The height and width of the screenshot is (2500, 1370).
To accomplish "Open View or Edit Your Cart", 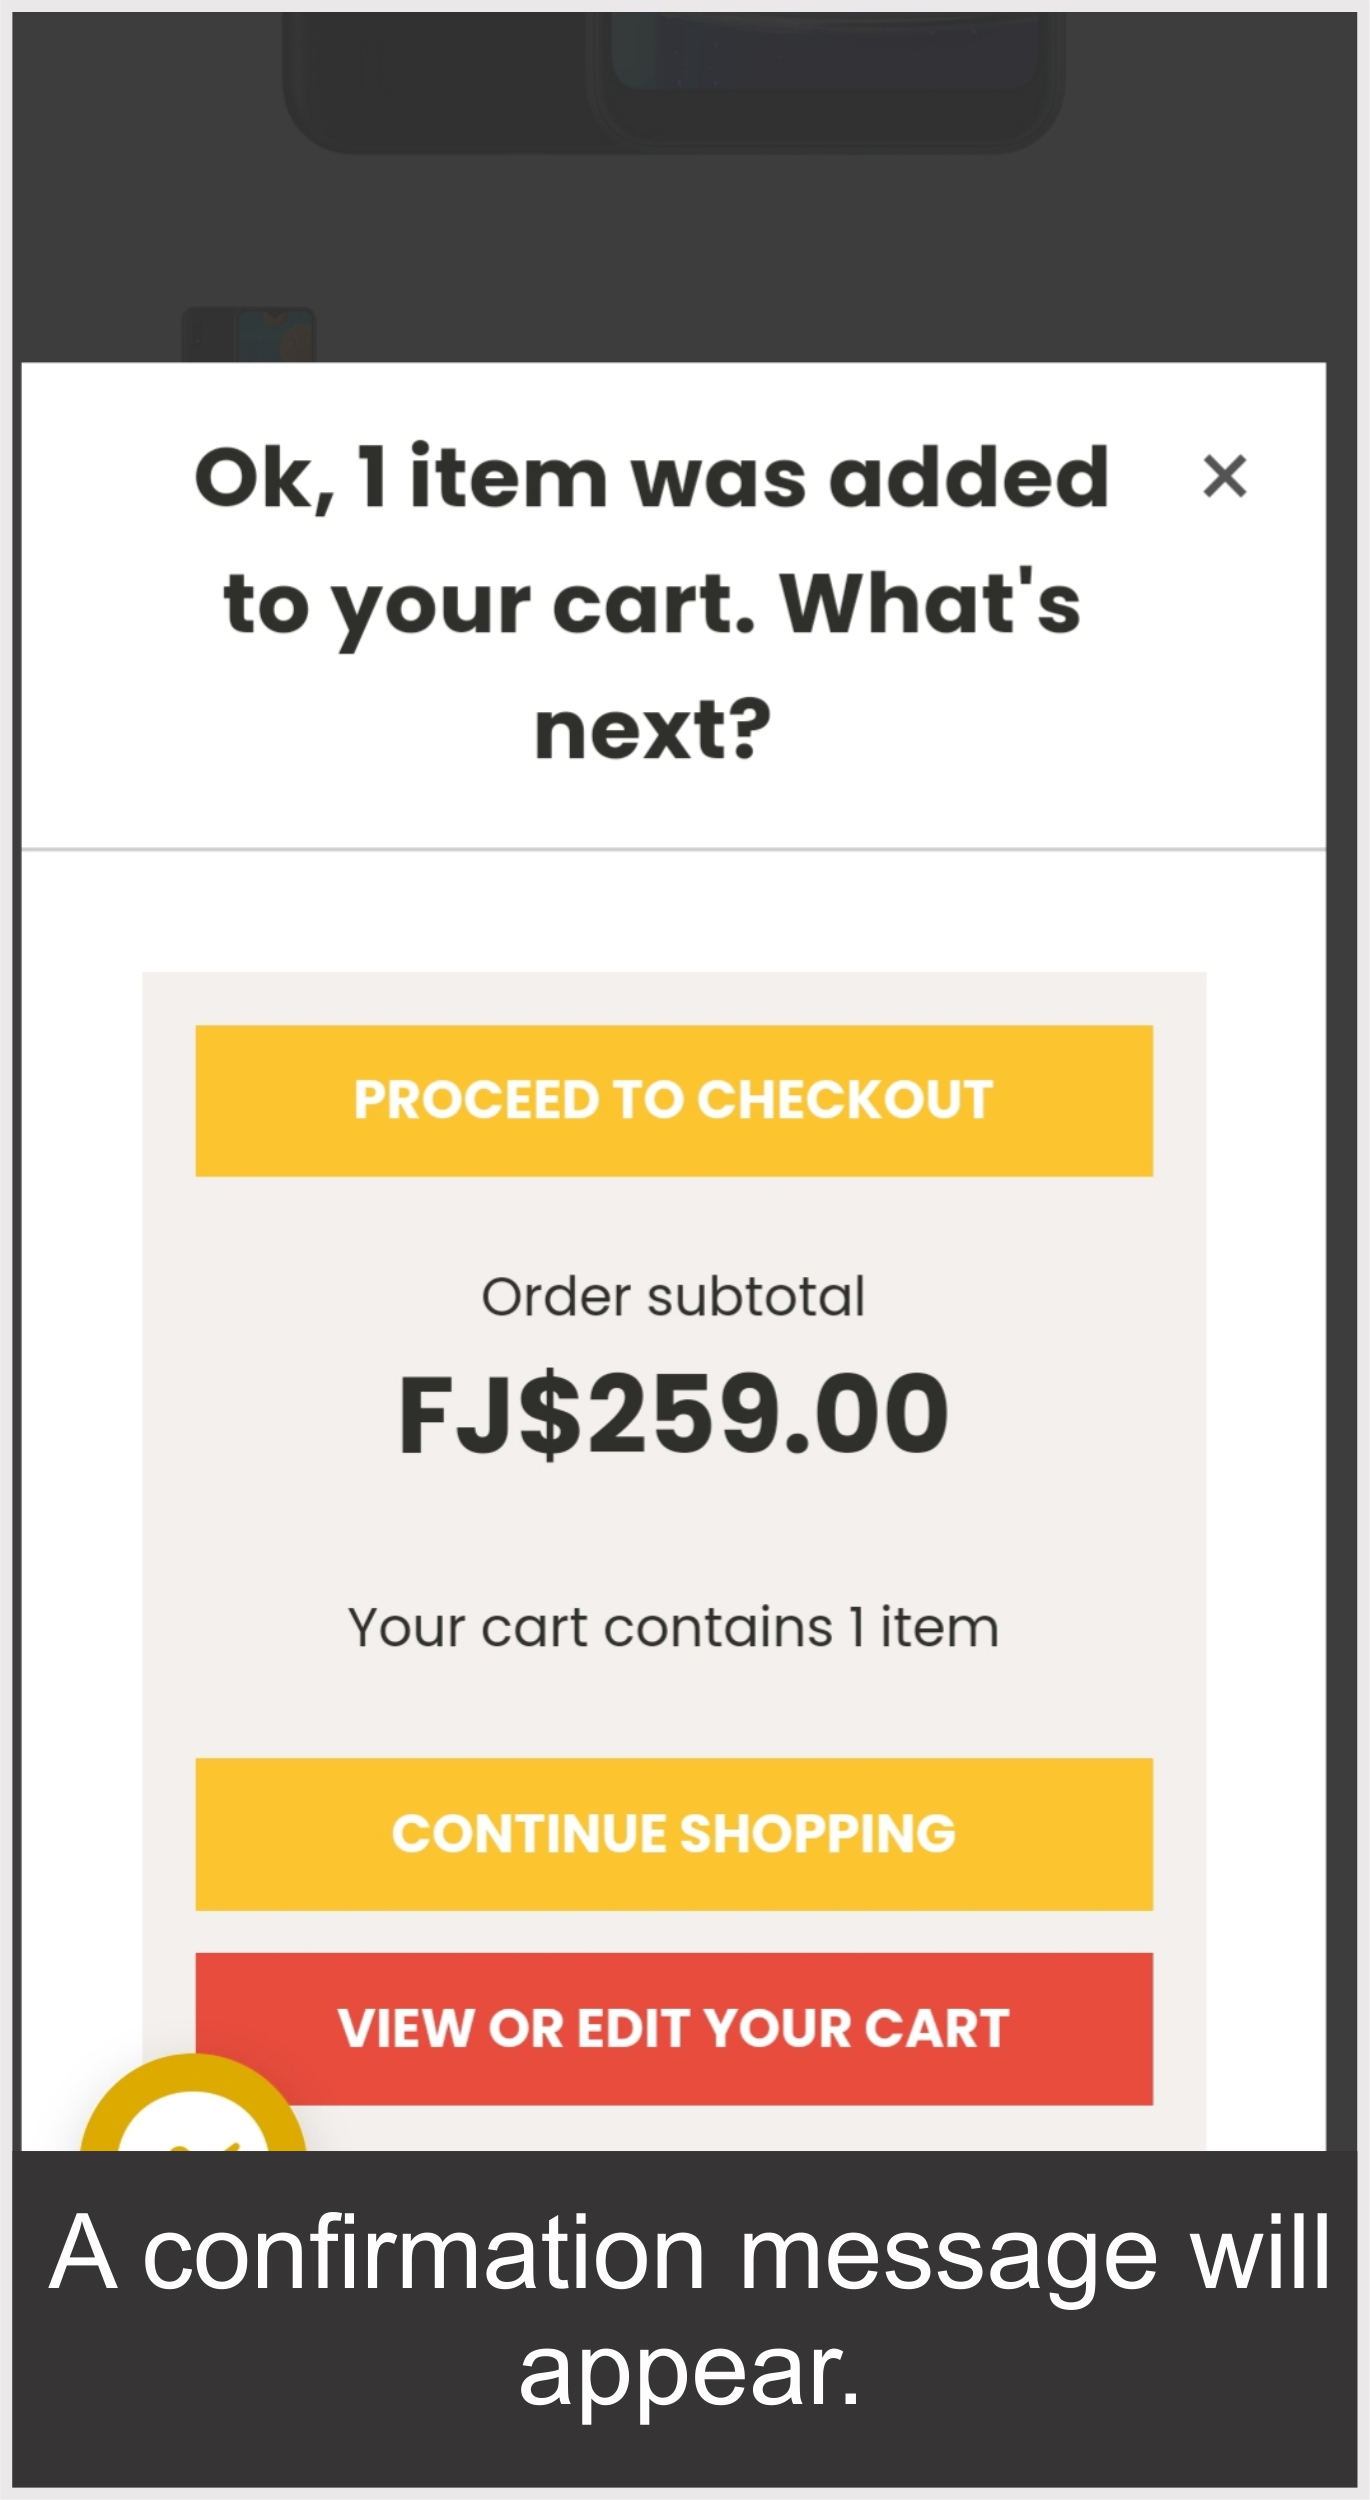I will pos(673,2028).
